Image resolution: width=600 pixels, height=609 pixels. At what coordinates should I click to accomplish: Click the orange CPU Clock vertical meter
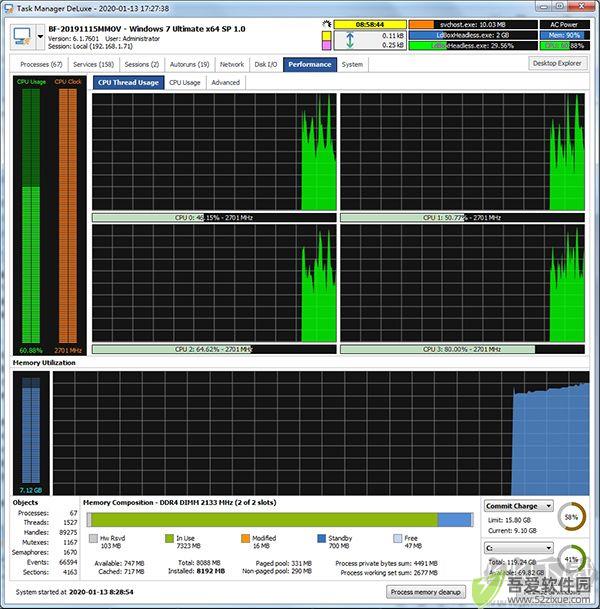(68, 216)
